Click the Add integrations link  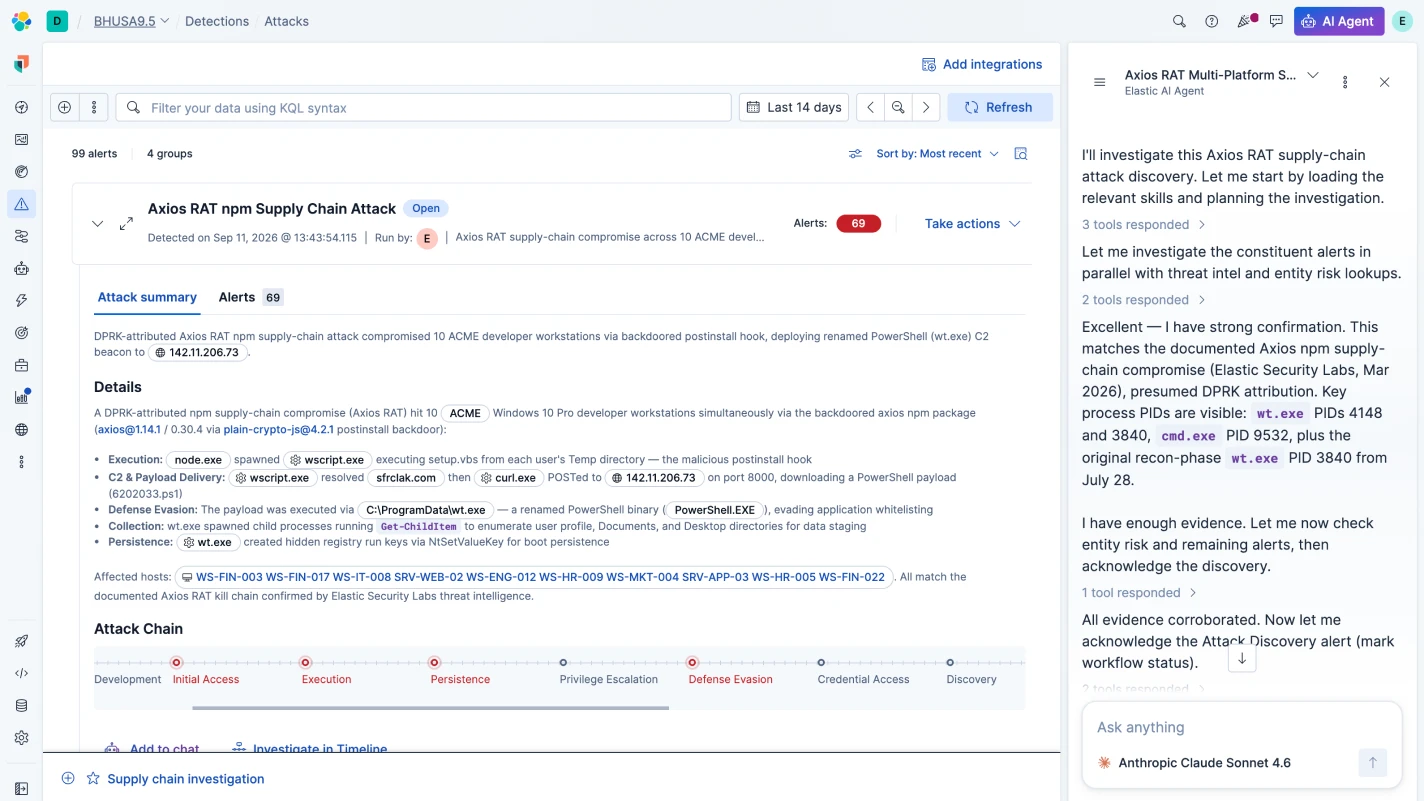point(982,64)
